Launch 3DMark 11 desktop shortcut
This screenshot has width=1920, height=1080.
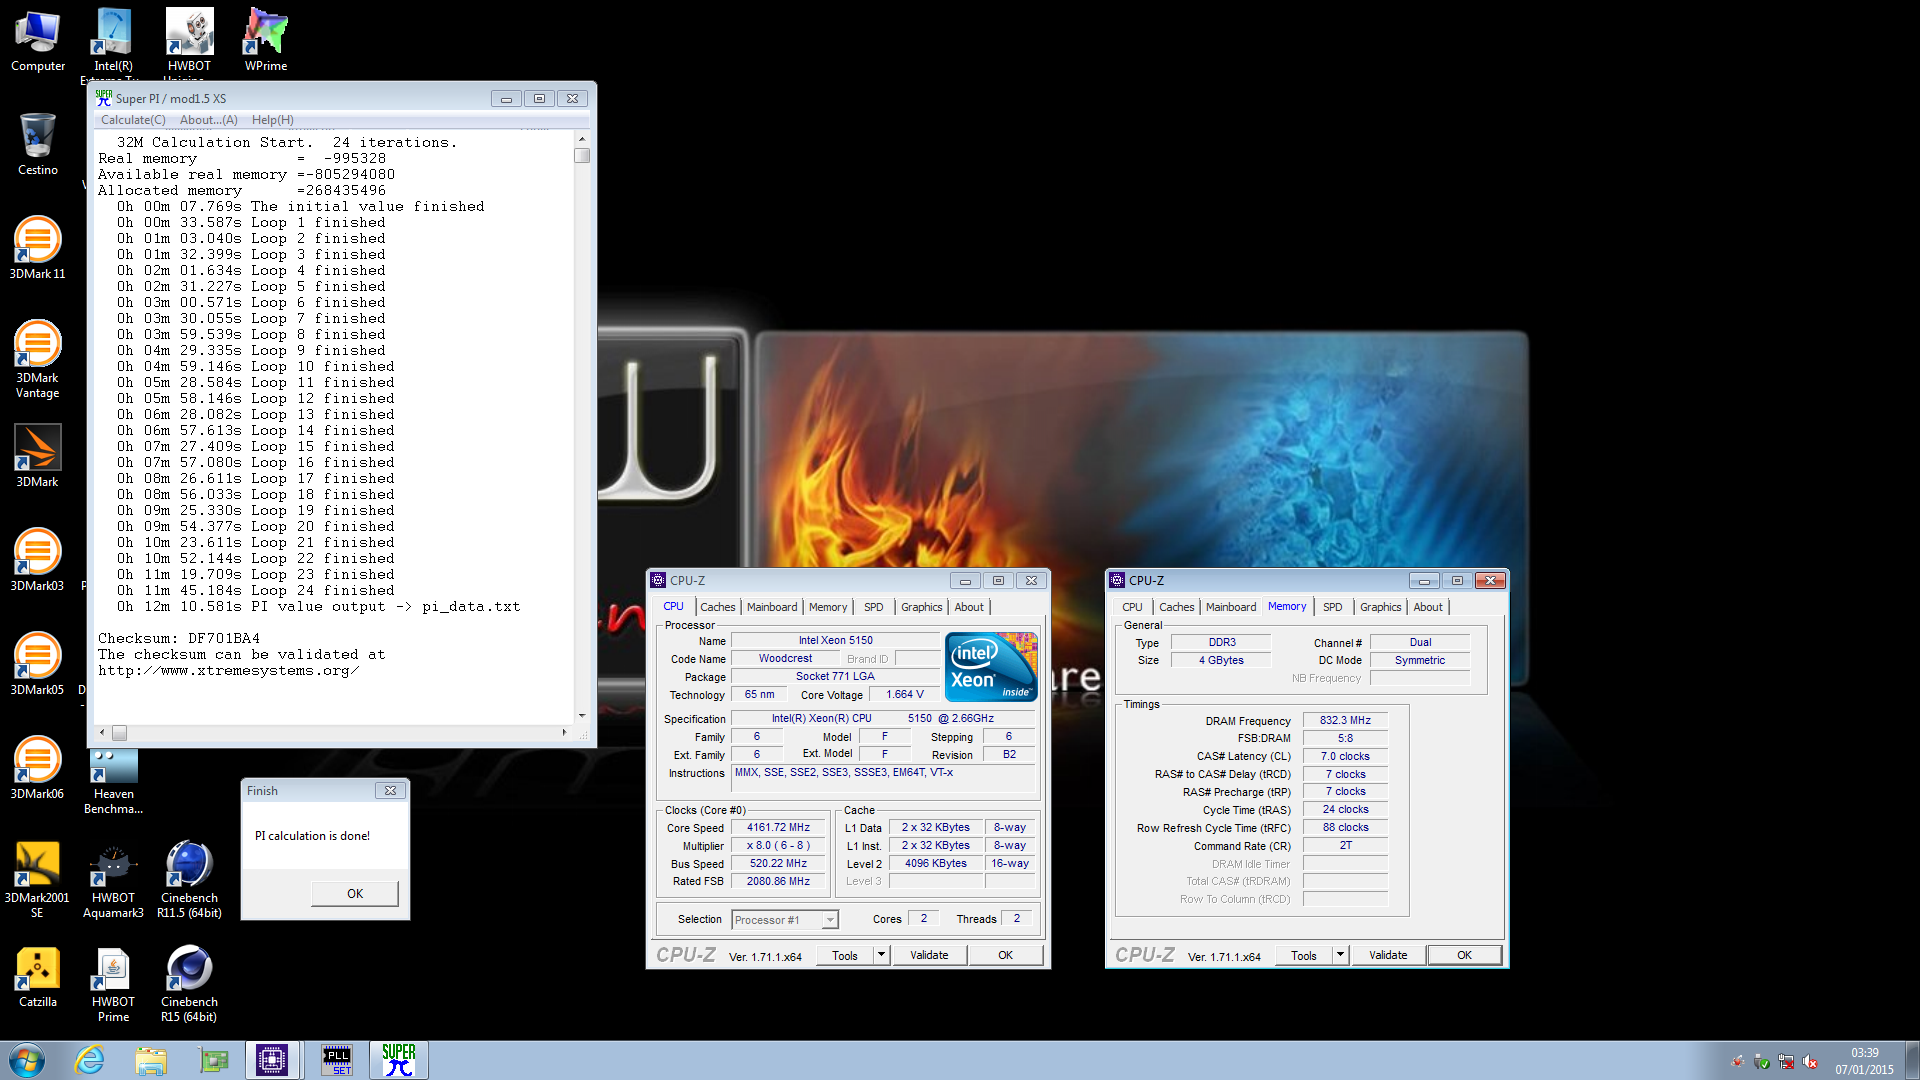(38, 248)
